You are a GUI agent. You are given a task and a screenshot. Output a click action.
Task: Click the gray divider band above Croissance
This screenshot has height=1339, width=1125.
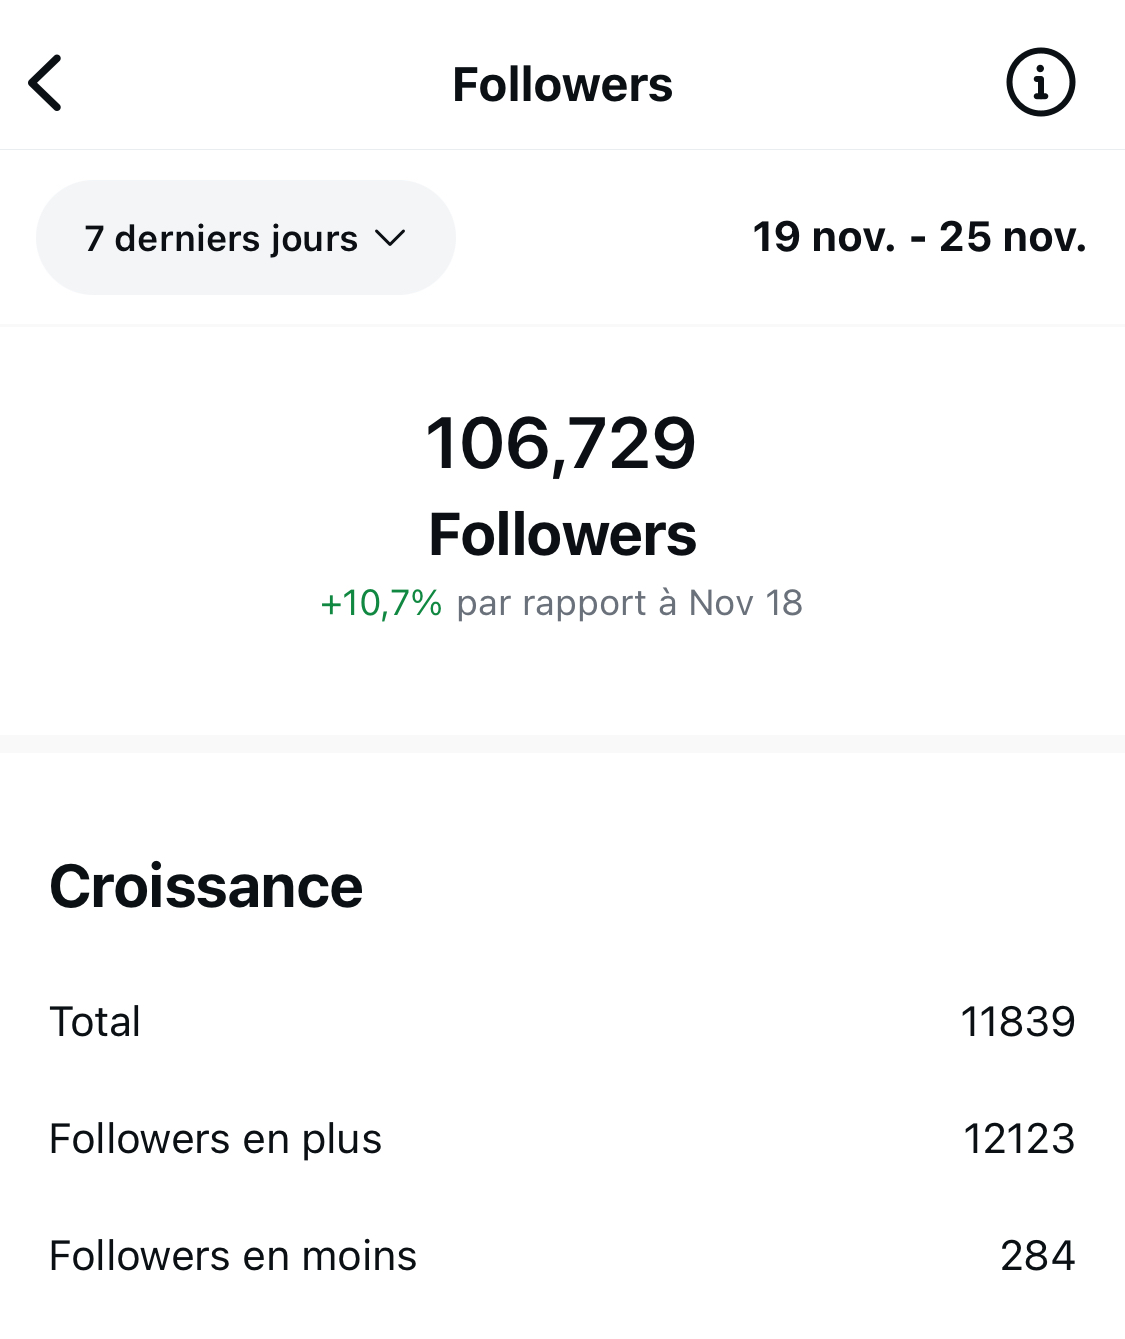[562, 743]
